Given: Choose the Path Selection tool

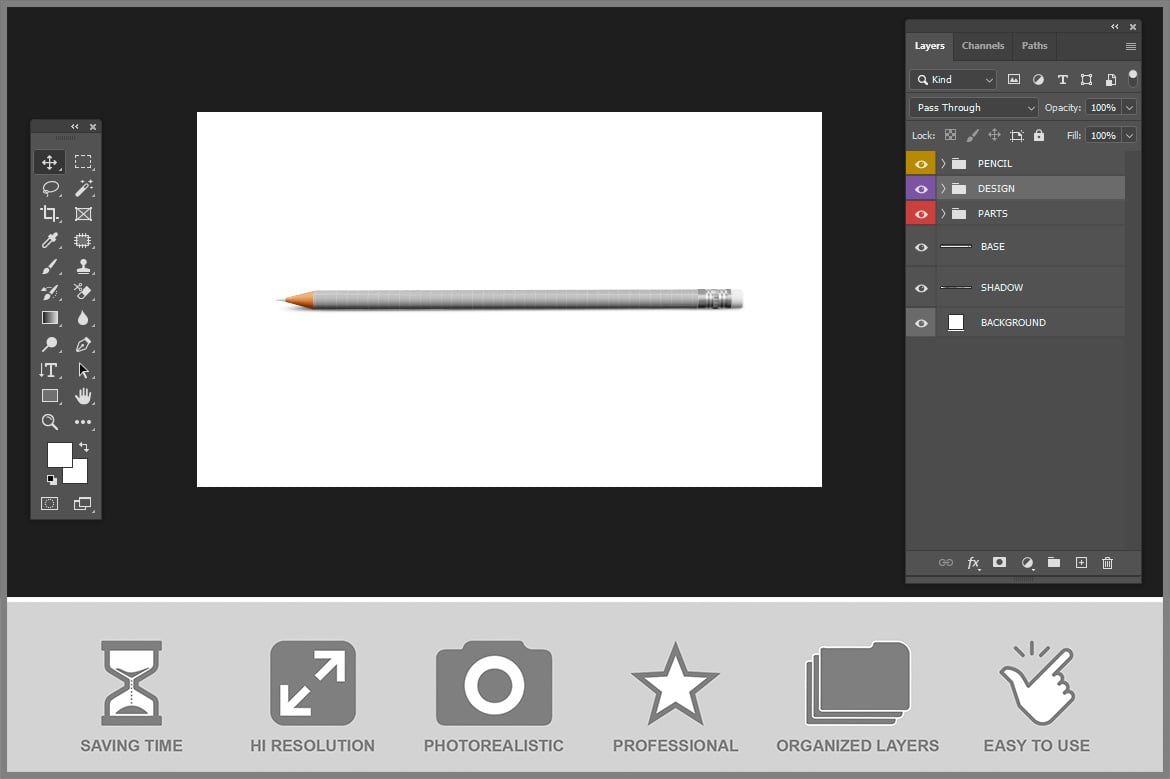Looking at the screenshot, I should pyautogui.click(x=83, y=370).
